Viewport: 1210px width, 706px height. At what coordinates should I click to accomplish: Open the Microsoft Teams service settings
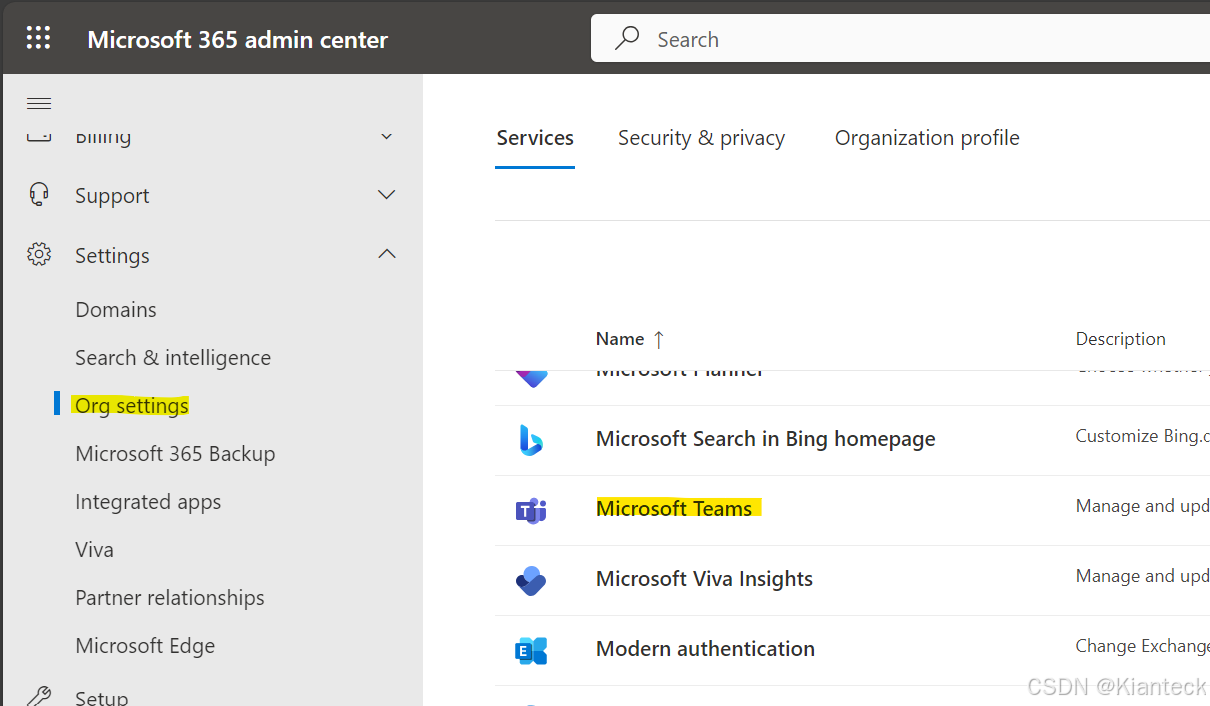pos(674,509)
